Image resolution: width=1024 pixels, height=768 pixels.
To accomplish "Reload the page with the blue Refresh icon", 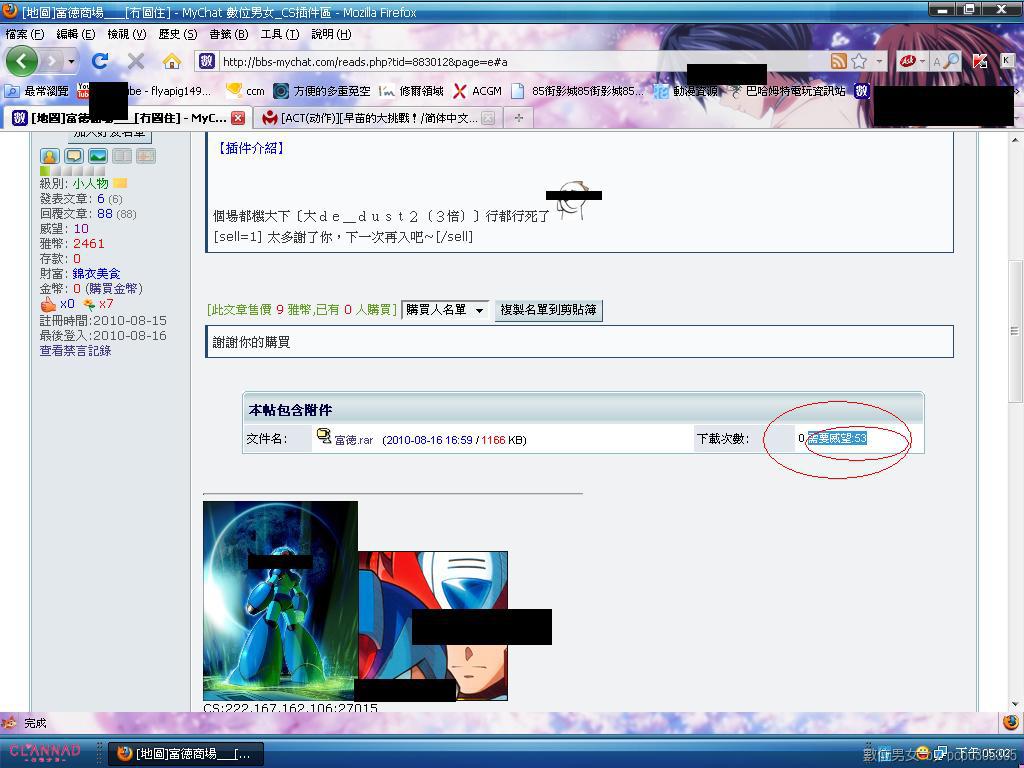I will 100,61.
